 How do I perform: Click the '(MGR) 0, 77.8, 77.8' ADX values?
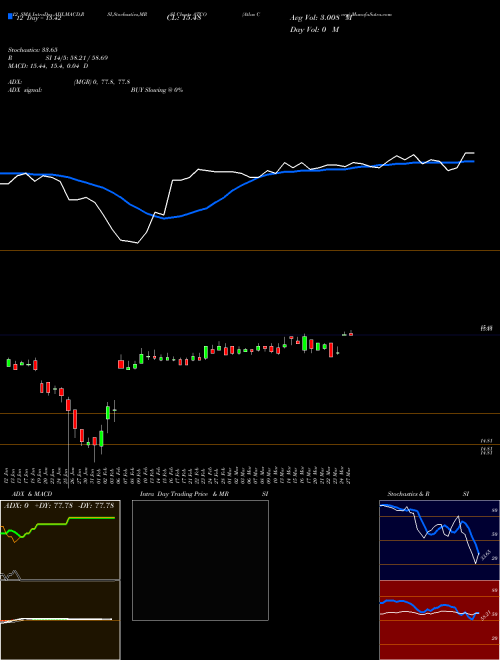[x=101, y=82]
